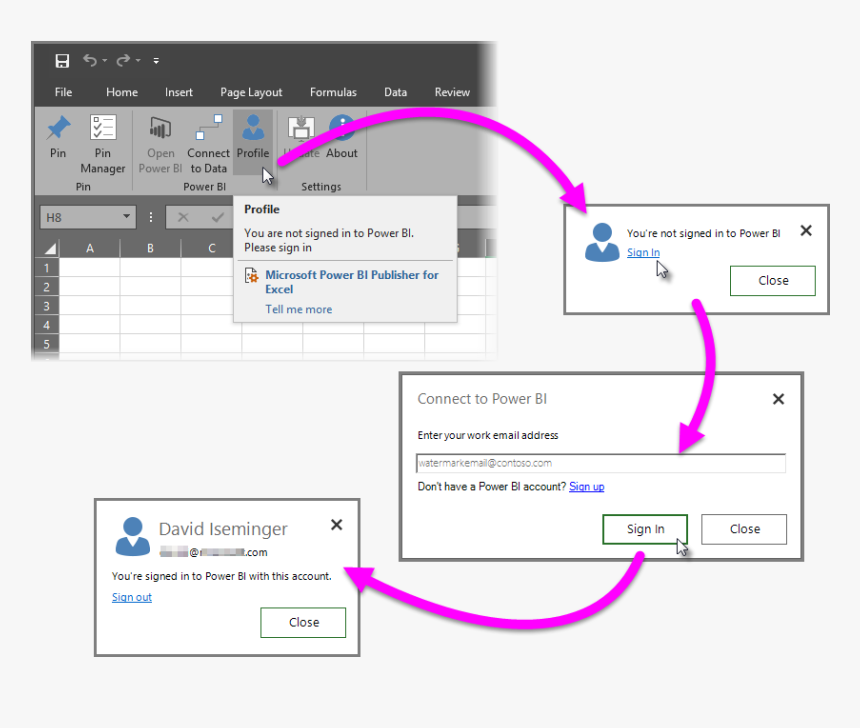The height and width of the screenshot is (728, 860).
Task: Click Close button in not-signed-in popup
Action: point(773,281)
